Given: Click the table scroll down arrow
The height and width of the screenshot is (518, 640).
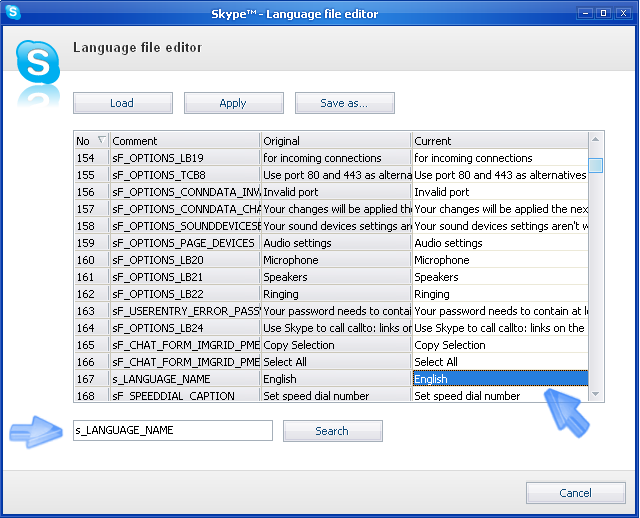Looking at the screenshot, I should pyautogui.click(x=596, y=394).
